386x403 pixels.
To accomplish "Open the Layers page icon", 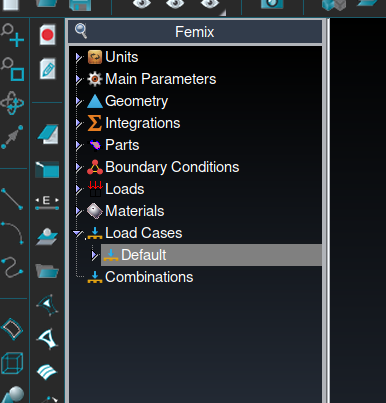I will (48, 134).
